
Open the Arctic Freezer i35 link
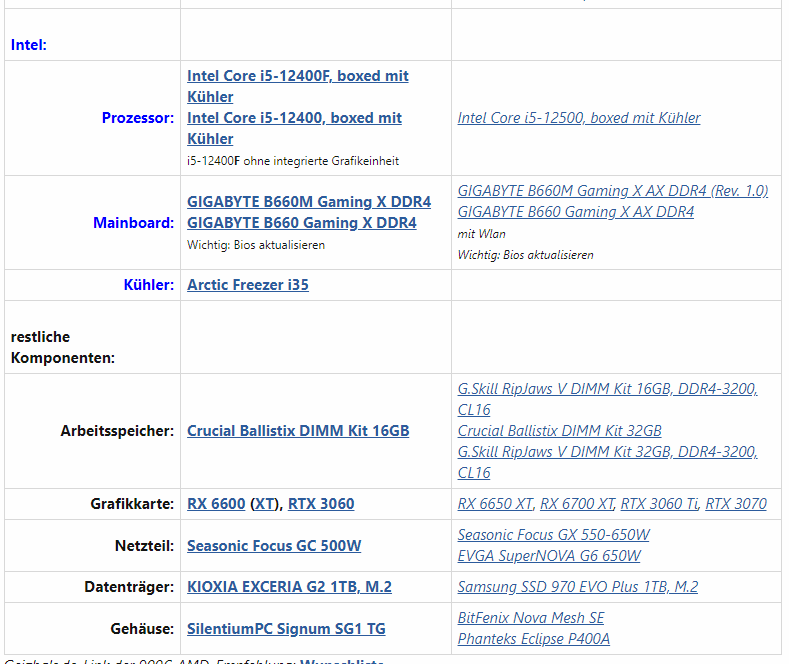[x=248, y=285]
